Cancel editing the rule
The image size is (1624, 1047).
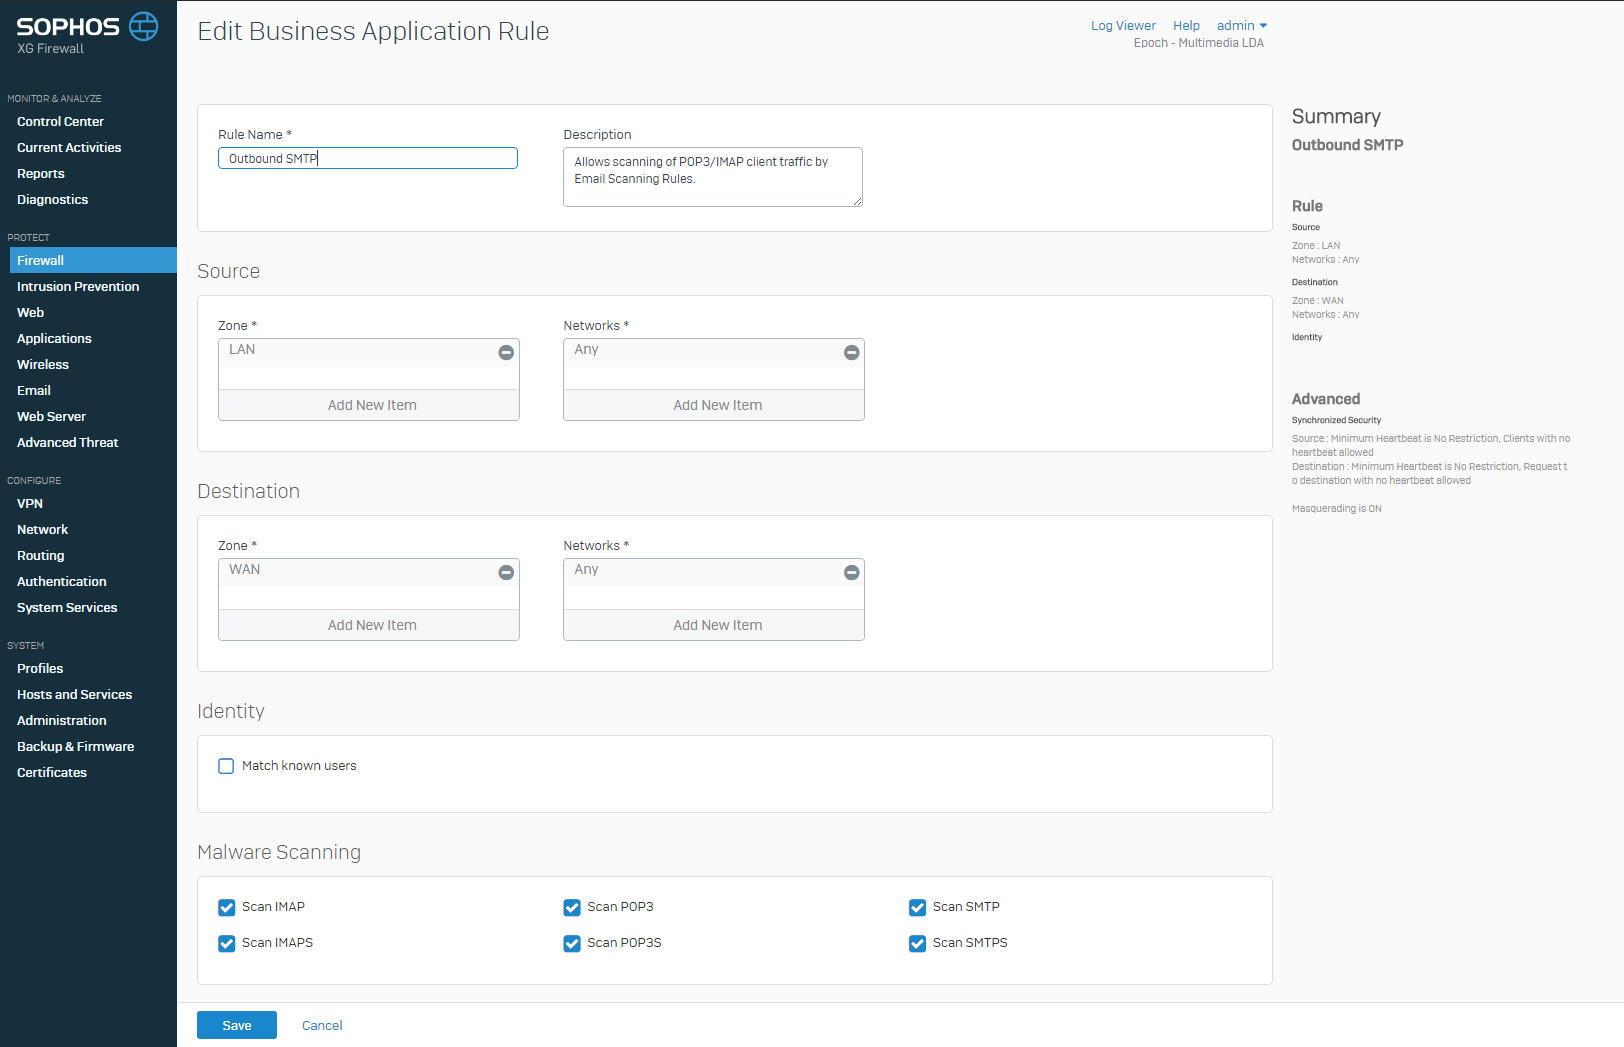(x=322, y=1025)
